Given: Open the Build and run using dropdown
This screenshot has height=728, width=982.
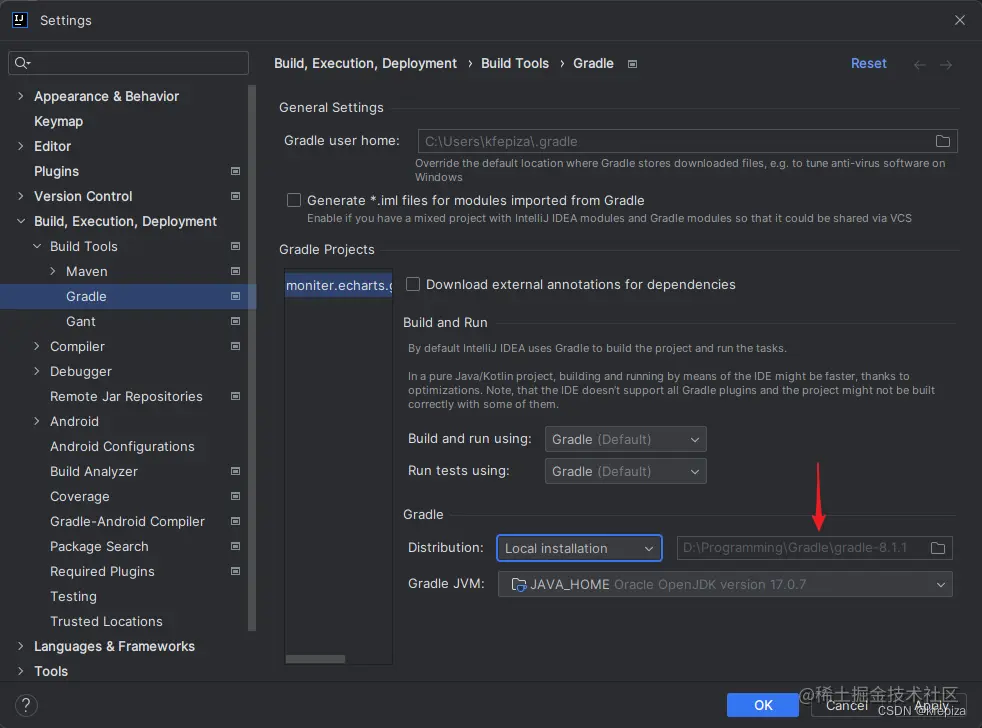Looking at the screenshot, I should (x=626, y=439).
